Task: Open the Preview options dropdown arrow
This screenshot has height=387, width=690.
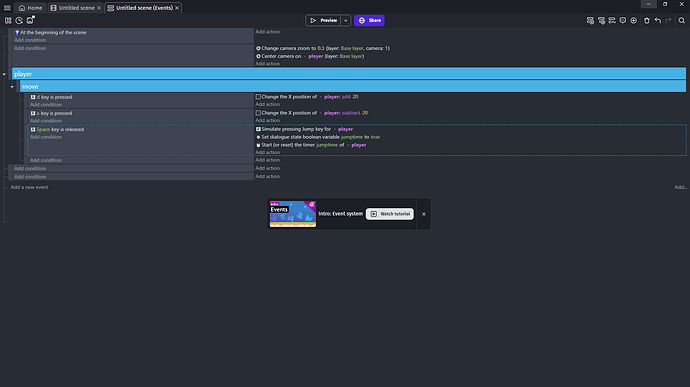Action: [345, 20]
